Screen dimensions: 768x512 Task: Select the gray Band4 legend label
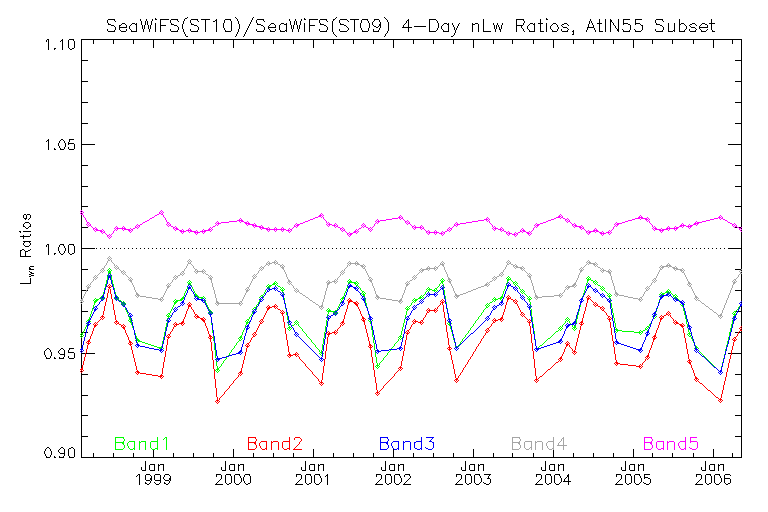(x=539, y=444)
